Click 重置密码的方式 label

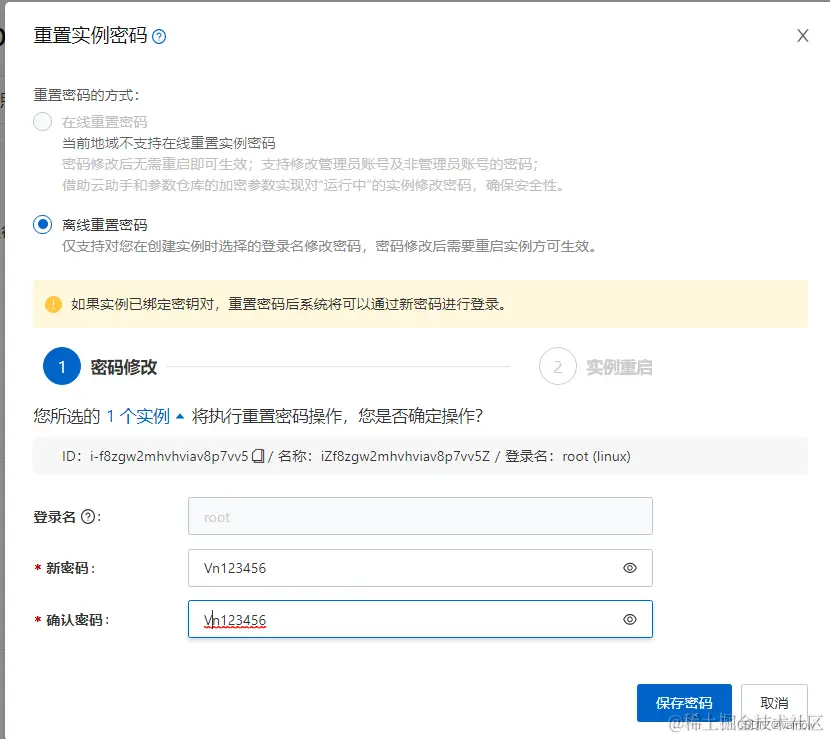[x=86, y=95]
